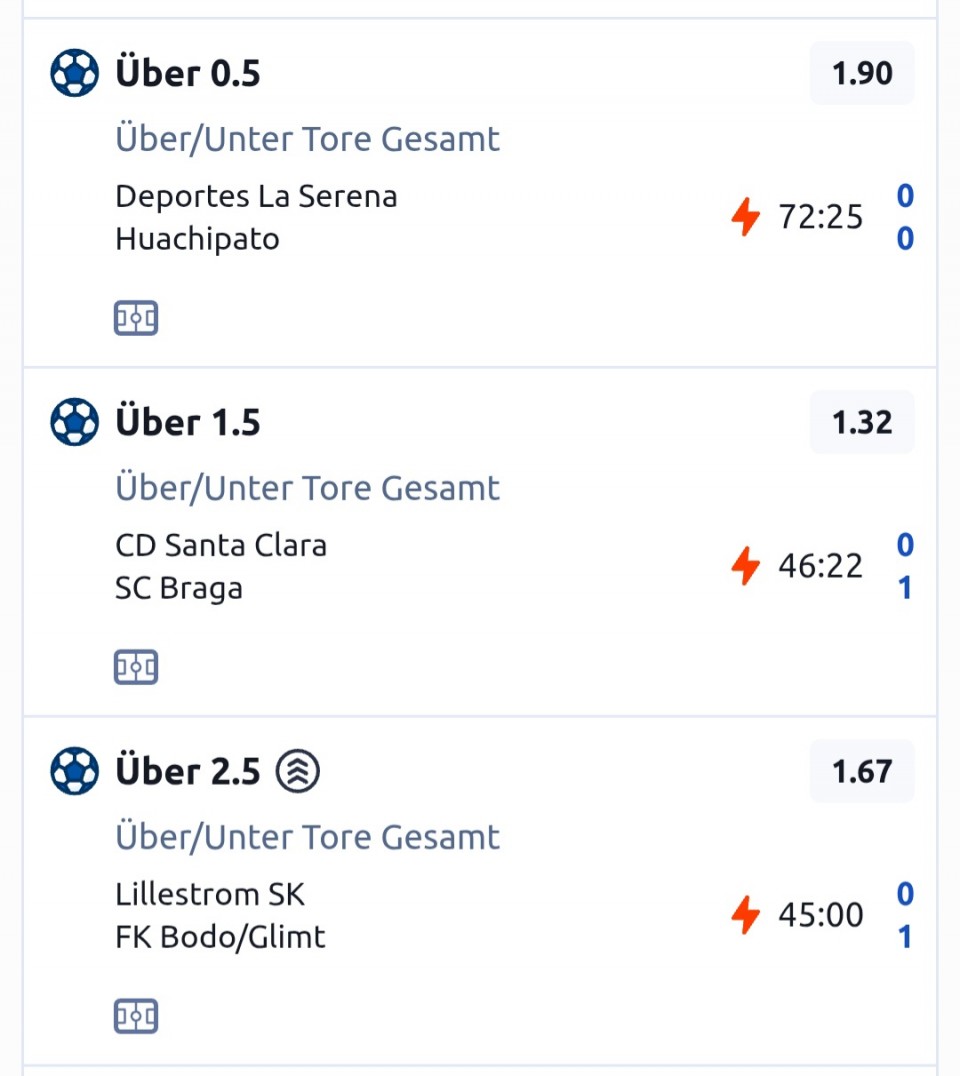Screen dimensions: 960x1076
Task: Open Deportes La Serena match details
Action: pos(256,196)
